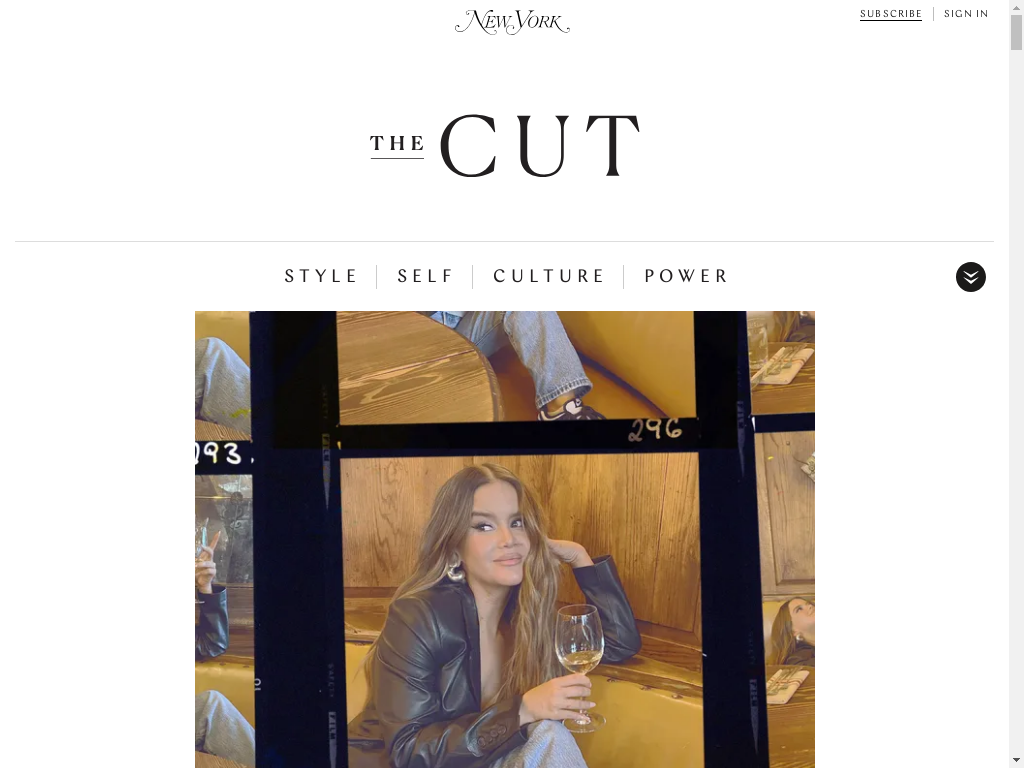Click the large "CUT" lettering in masthead
The height and width of the screenshot is (768, 1024).
(540, 146)
